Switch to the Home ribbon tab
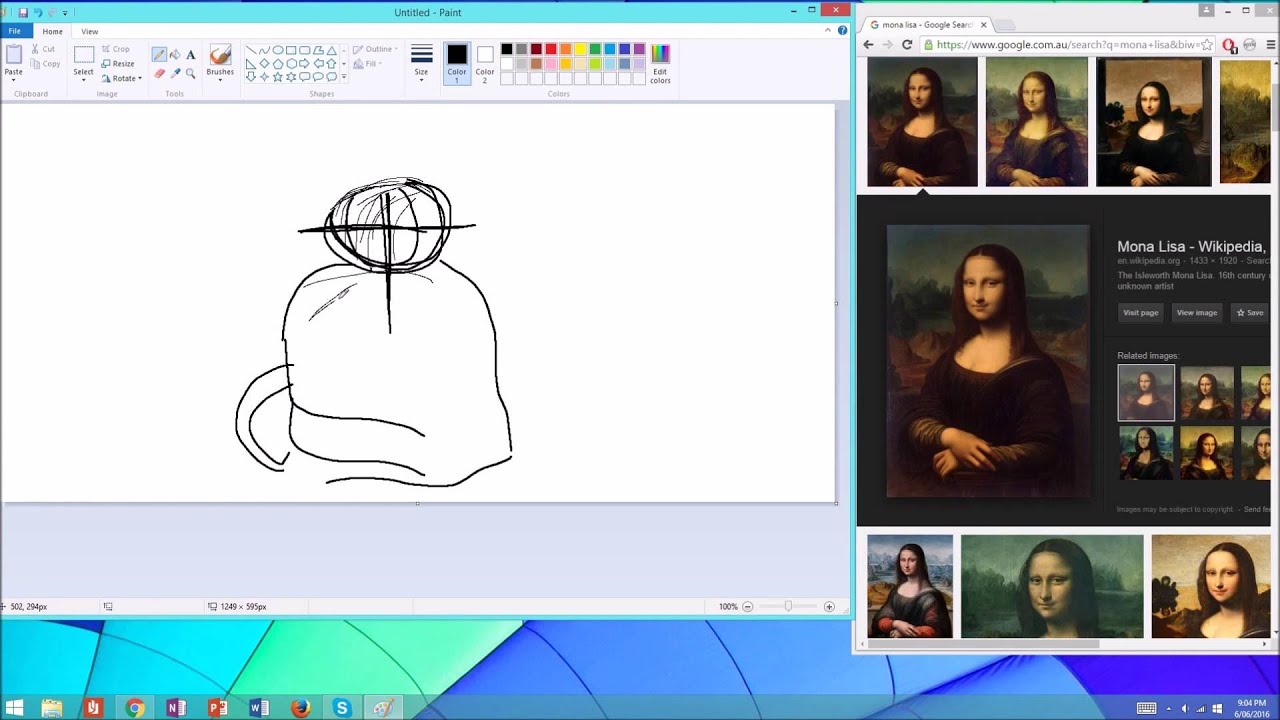 point(52,31)
